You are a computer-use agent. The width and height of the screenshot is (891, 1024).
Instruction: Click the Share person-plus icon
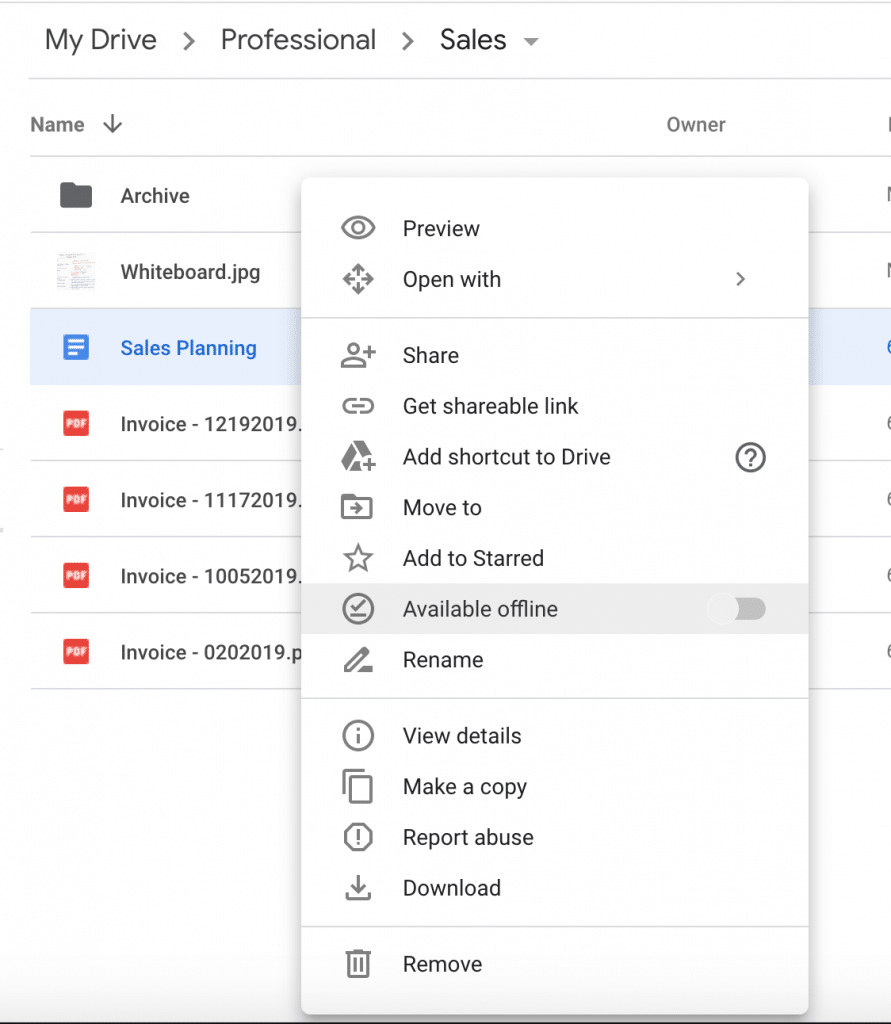[x=357, y=356]
